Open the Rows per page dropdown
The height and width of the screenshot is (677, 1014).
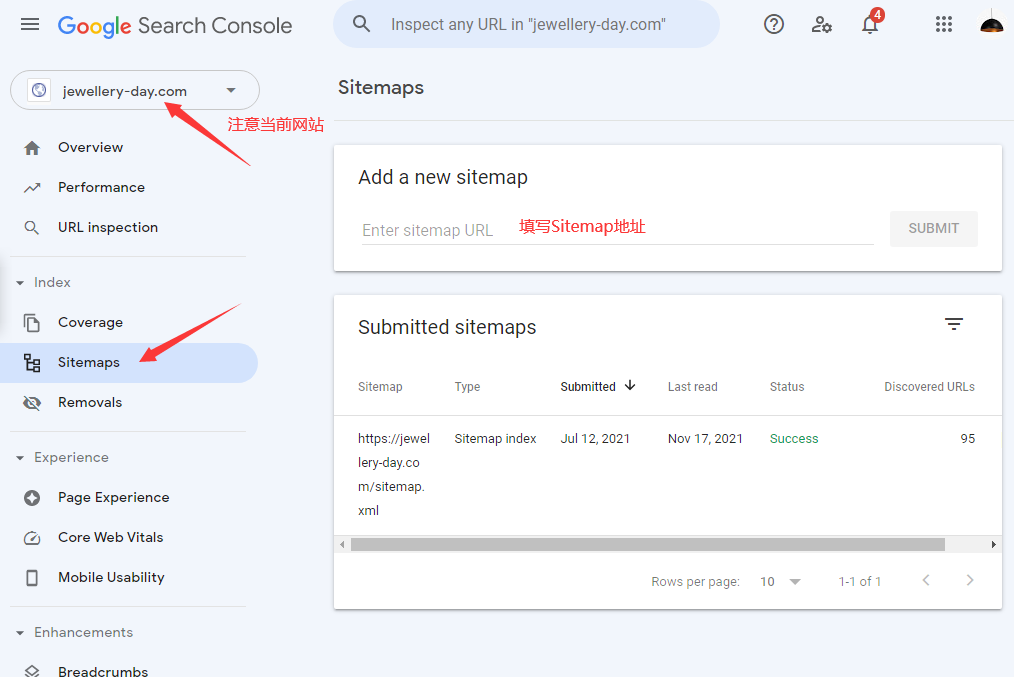780,581
